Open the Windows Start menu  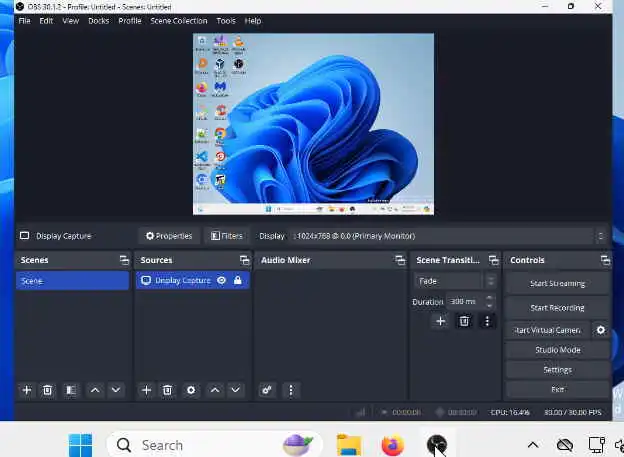pyautogui.click(x=81, y=445)
